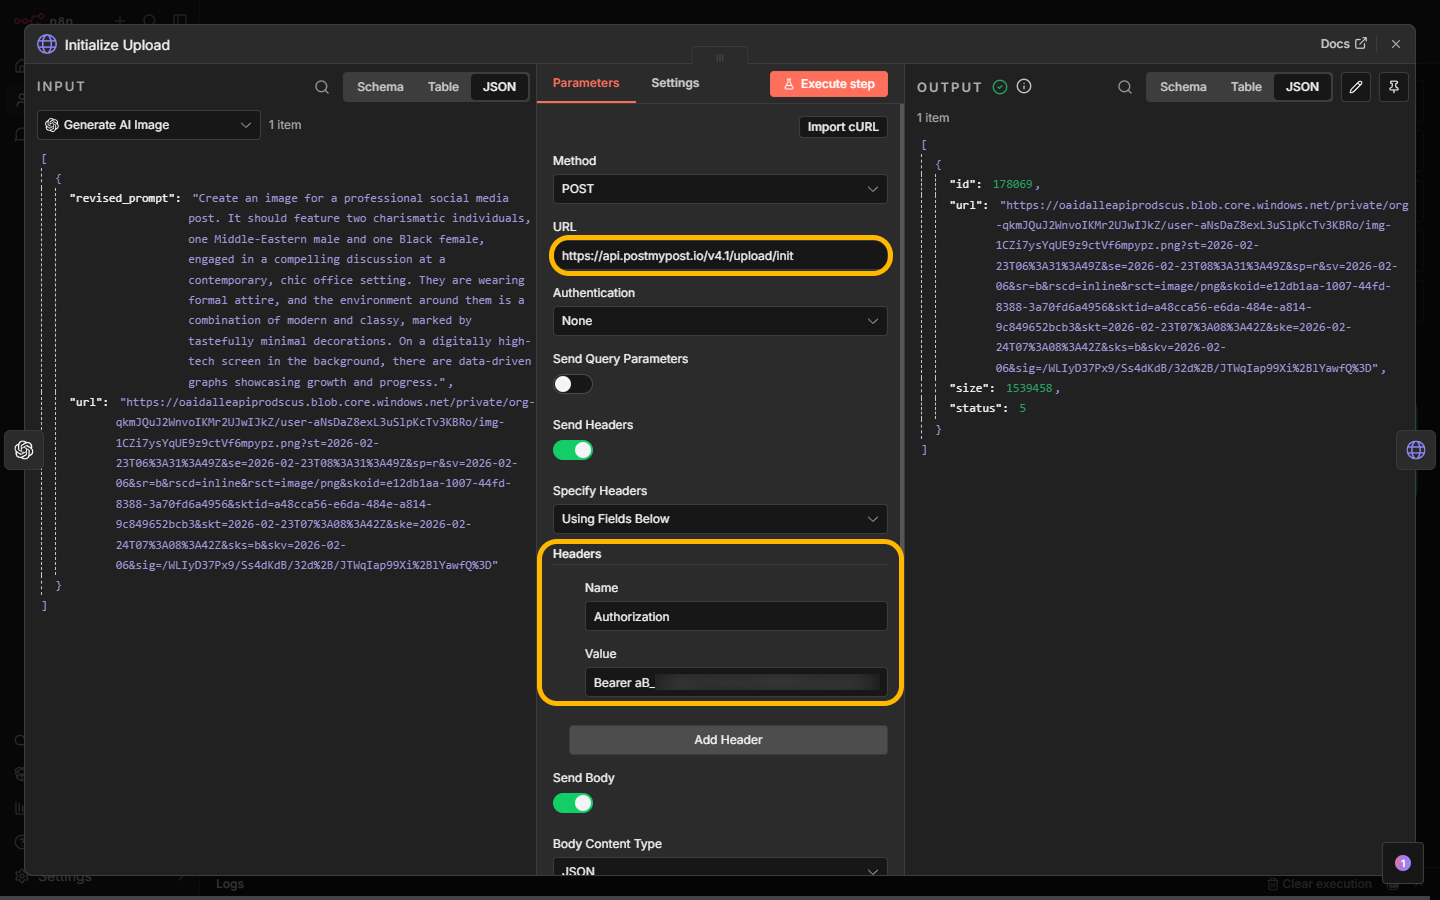Click the globe HTTP node icon on right edge
The width and height of the screenshot is (1440, 900).
pyautogui.click(x=1416, y=450)
